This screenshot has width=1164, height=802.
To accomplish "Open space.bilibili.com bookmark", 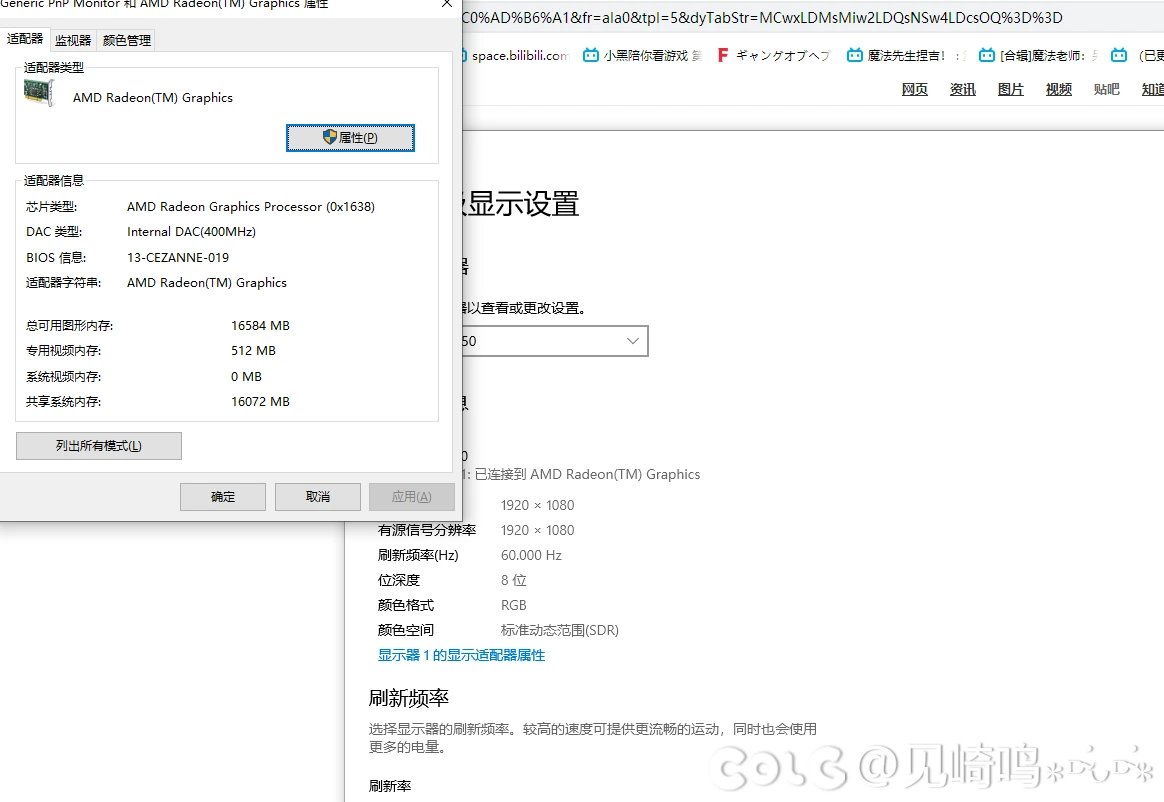I will tap(515, 56).
